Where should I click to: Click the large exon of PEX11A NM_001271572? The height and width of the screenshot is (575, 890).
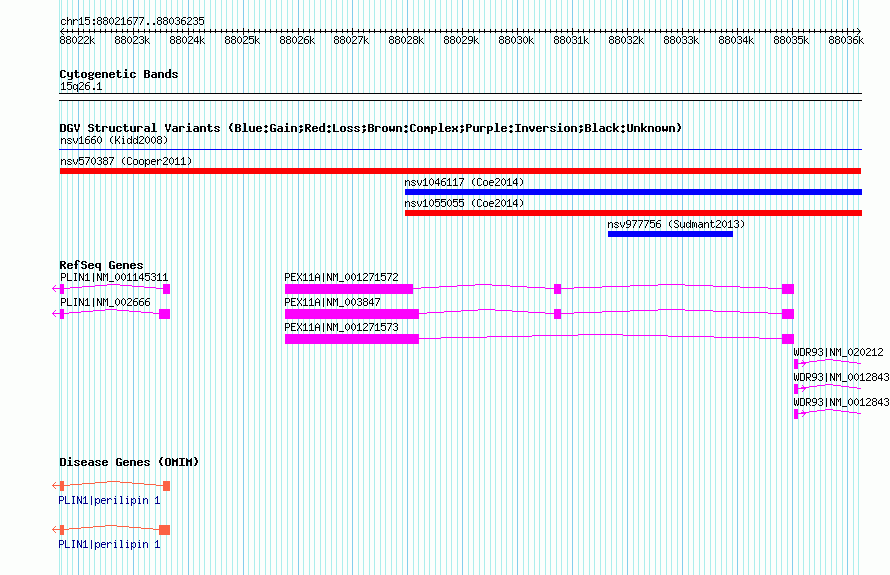point(349,289)
